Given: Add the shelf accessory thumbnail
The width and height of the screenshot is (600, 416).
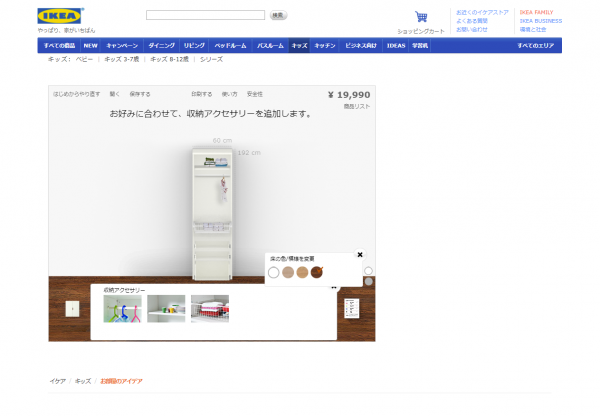Looking at the screenshot, I should tap(166, 308).
